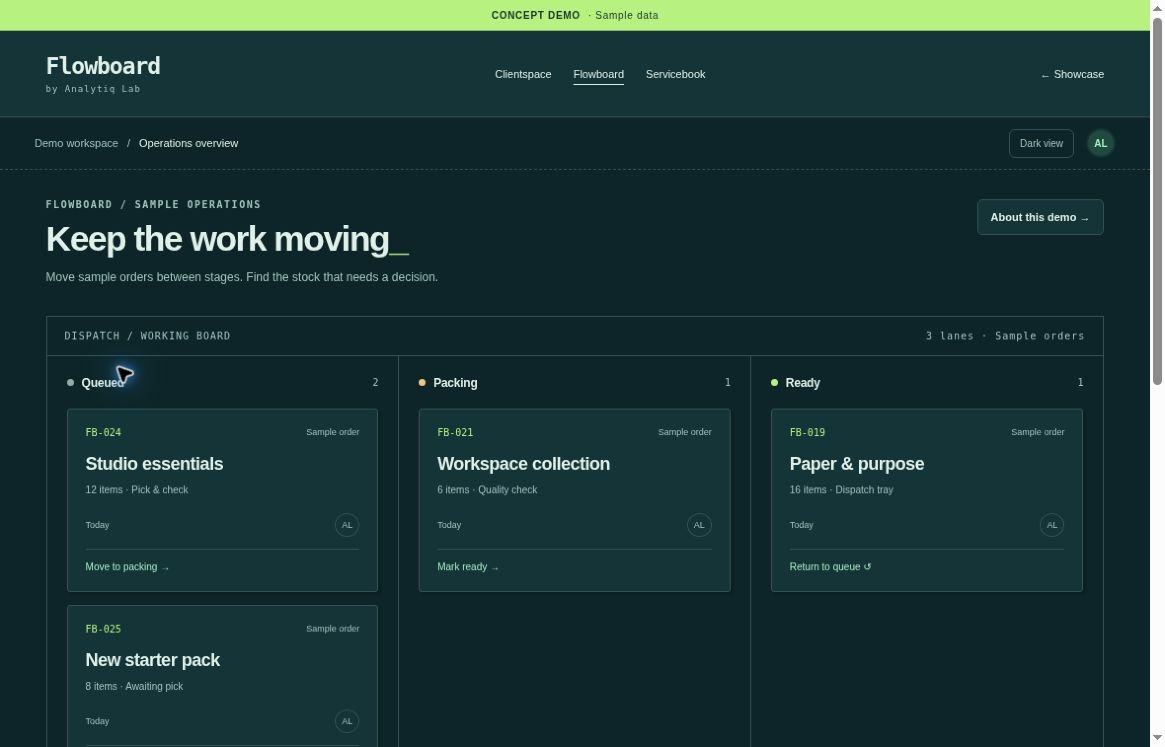Open the Studio essentials card title
Image resolution: width=1165 pixels, height=747 pixels.
coord(155,464)
